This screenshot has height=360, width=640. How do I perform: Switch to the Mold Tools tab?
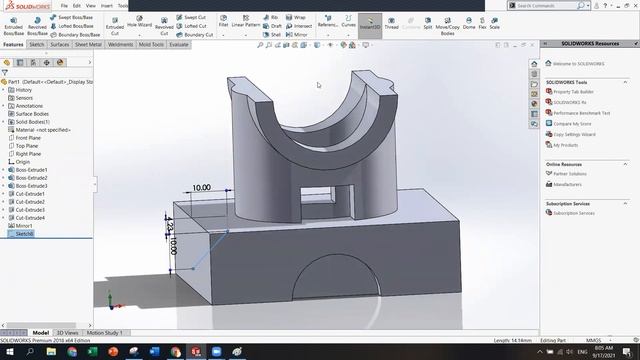click(x=151, y=44)
